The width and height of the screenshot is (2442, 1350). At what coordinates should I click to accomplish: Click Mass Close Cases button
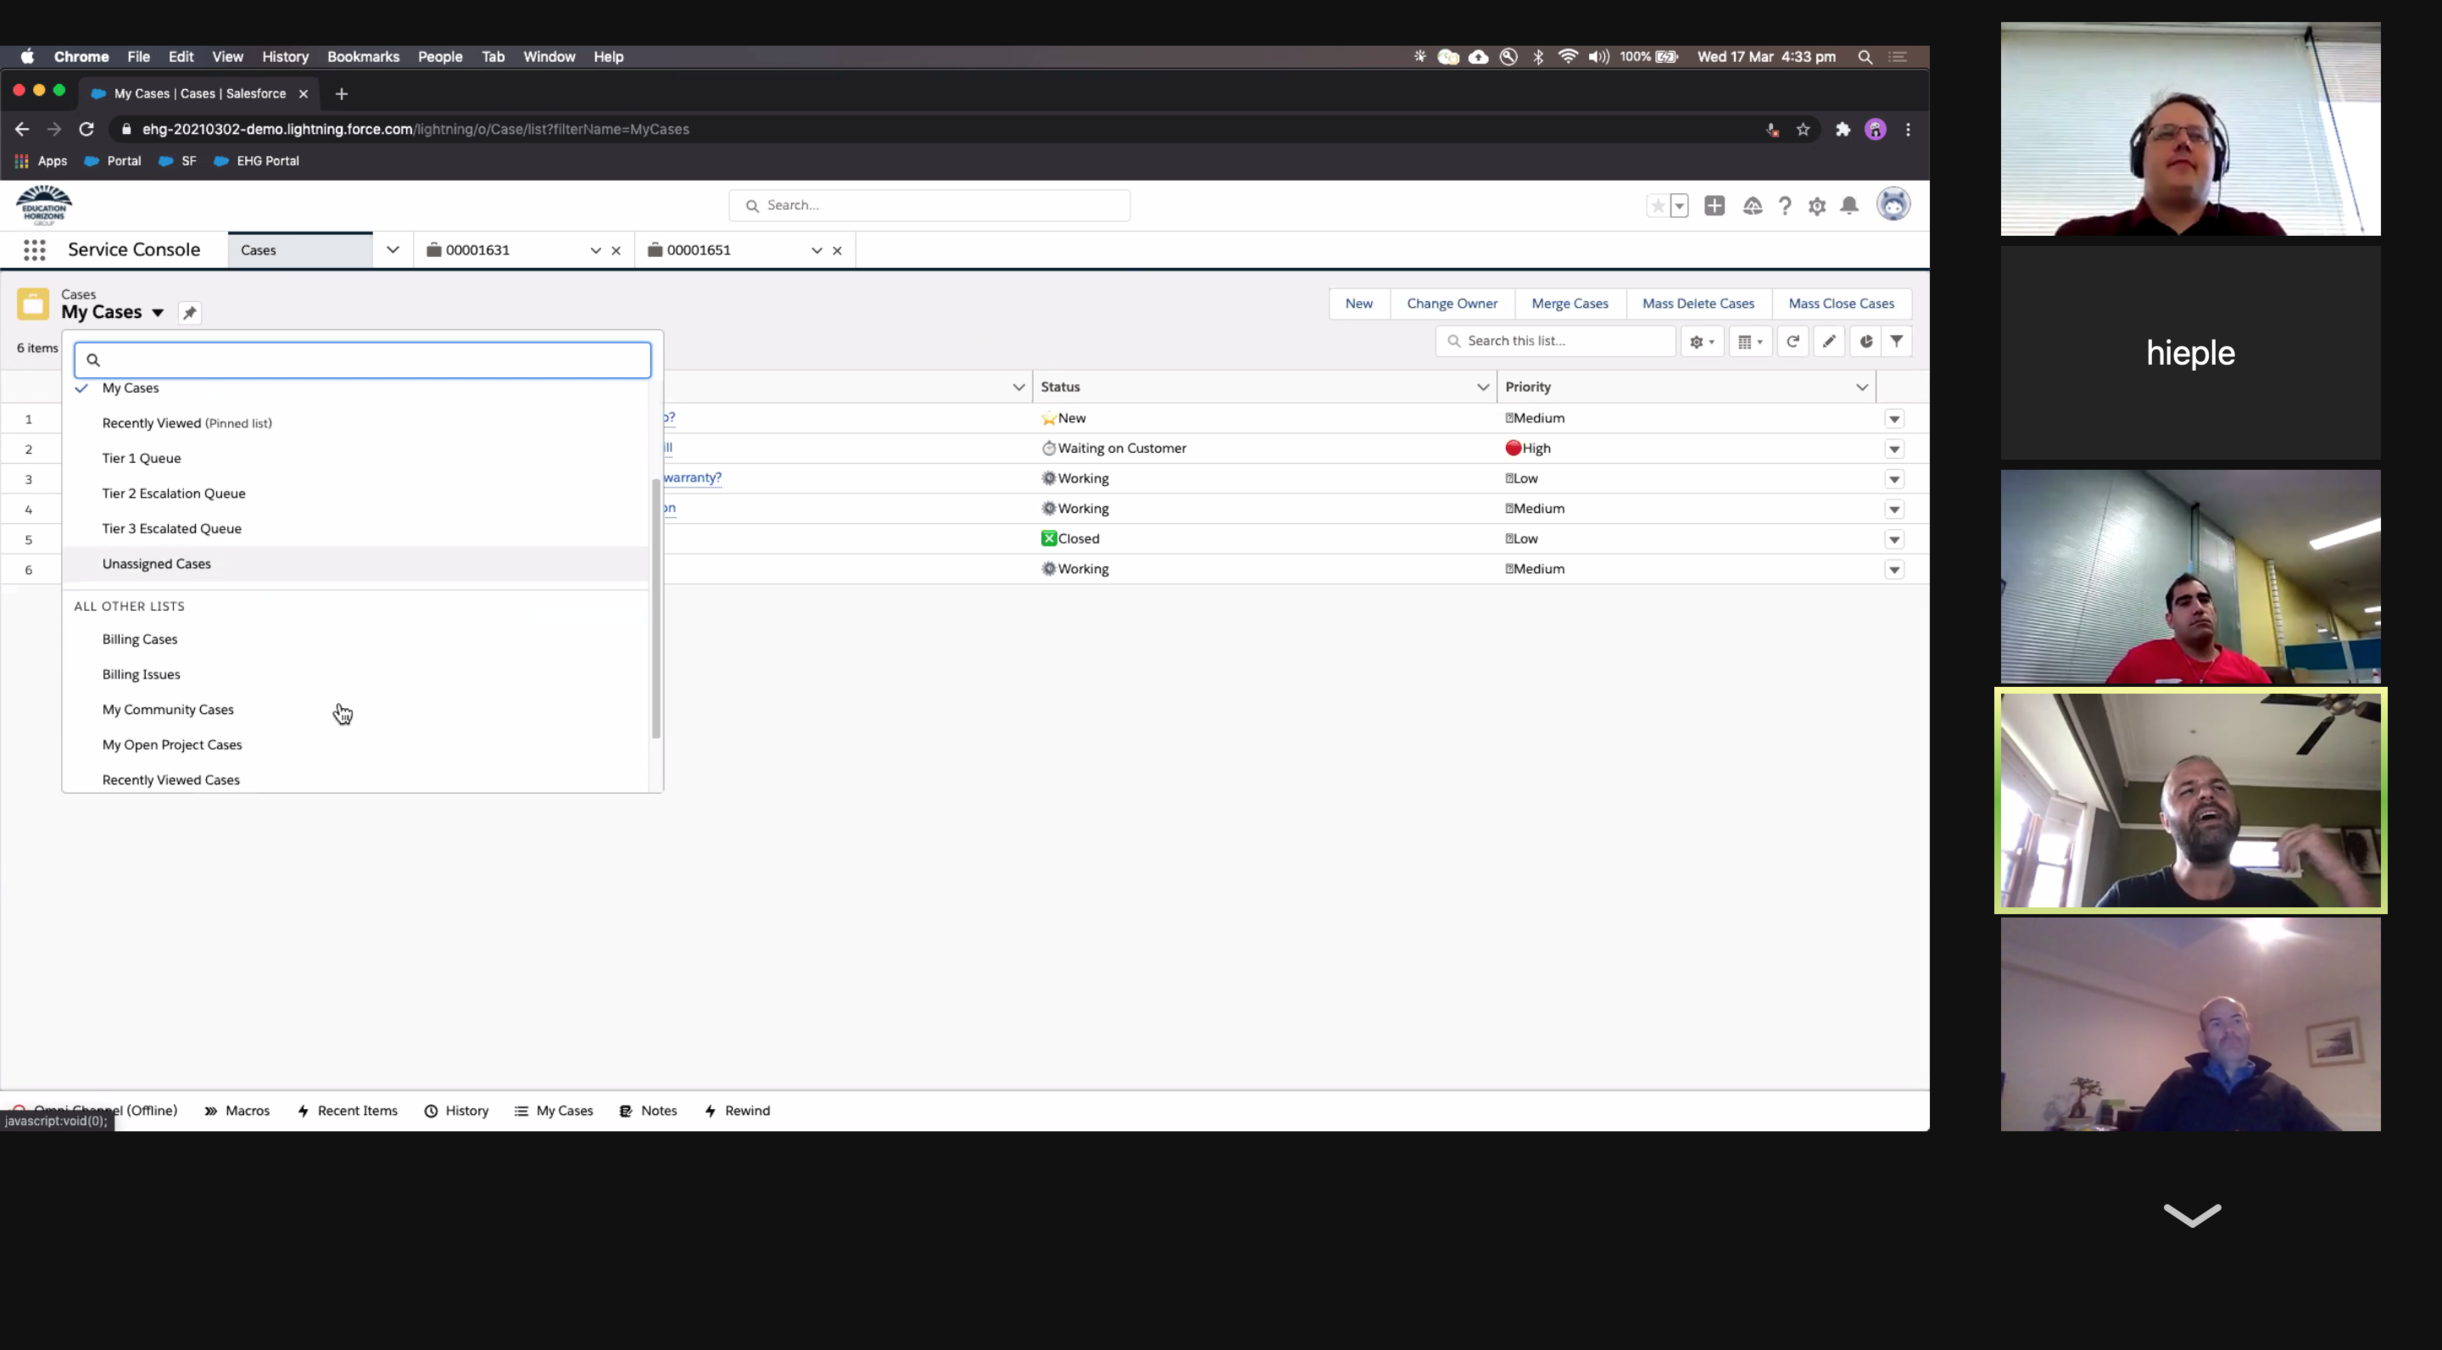pos(1840,304)
